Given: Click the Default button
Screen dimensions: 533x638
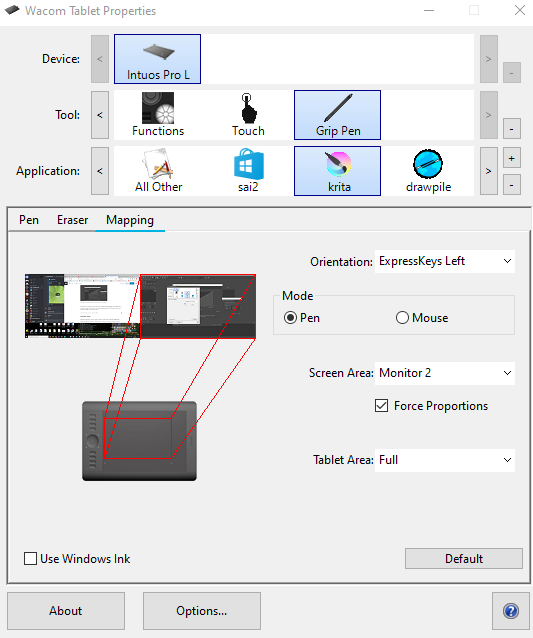Looking at the screenshot, I should [464, 559].
